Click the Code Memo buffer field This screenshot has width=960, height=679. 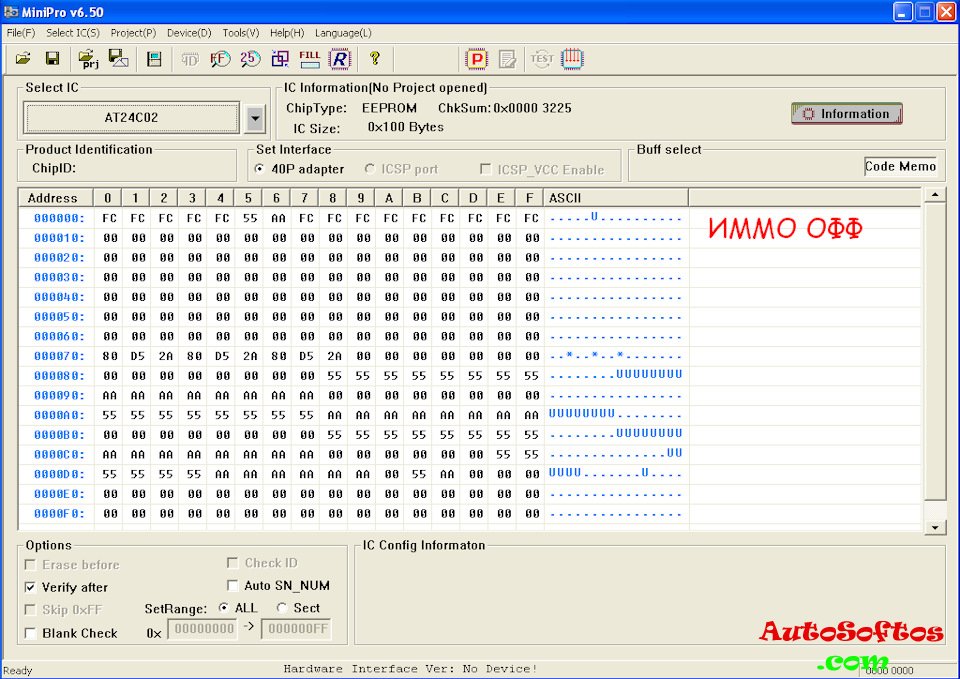pyautogui.click(x=900, y=167)
